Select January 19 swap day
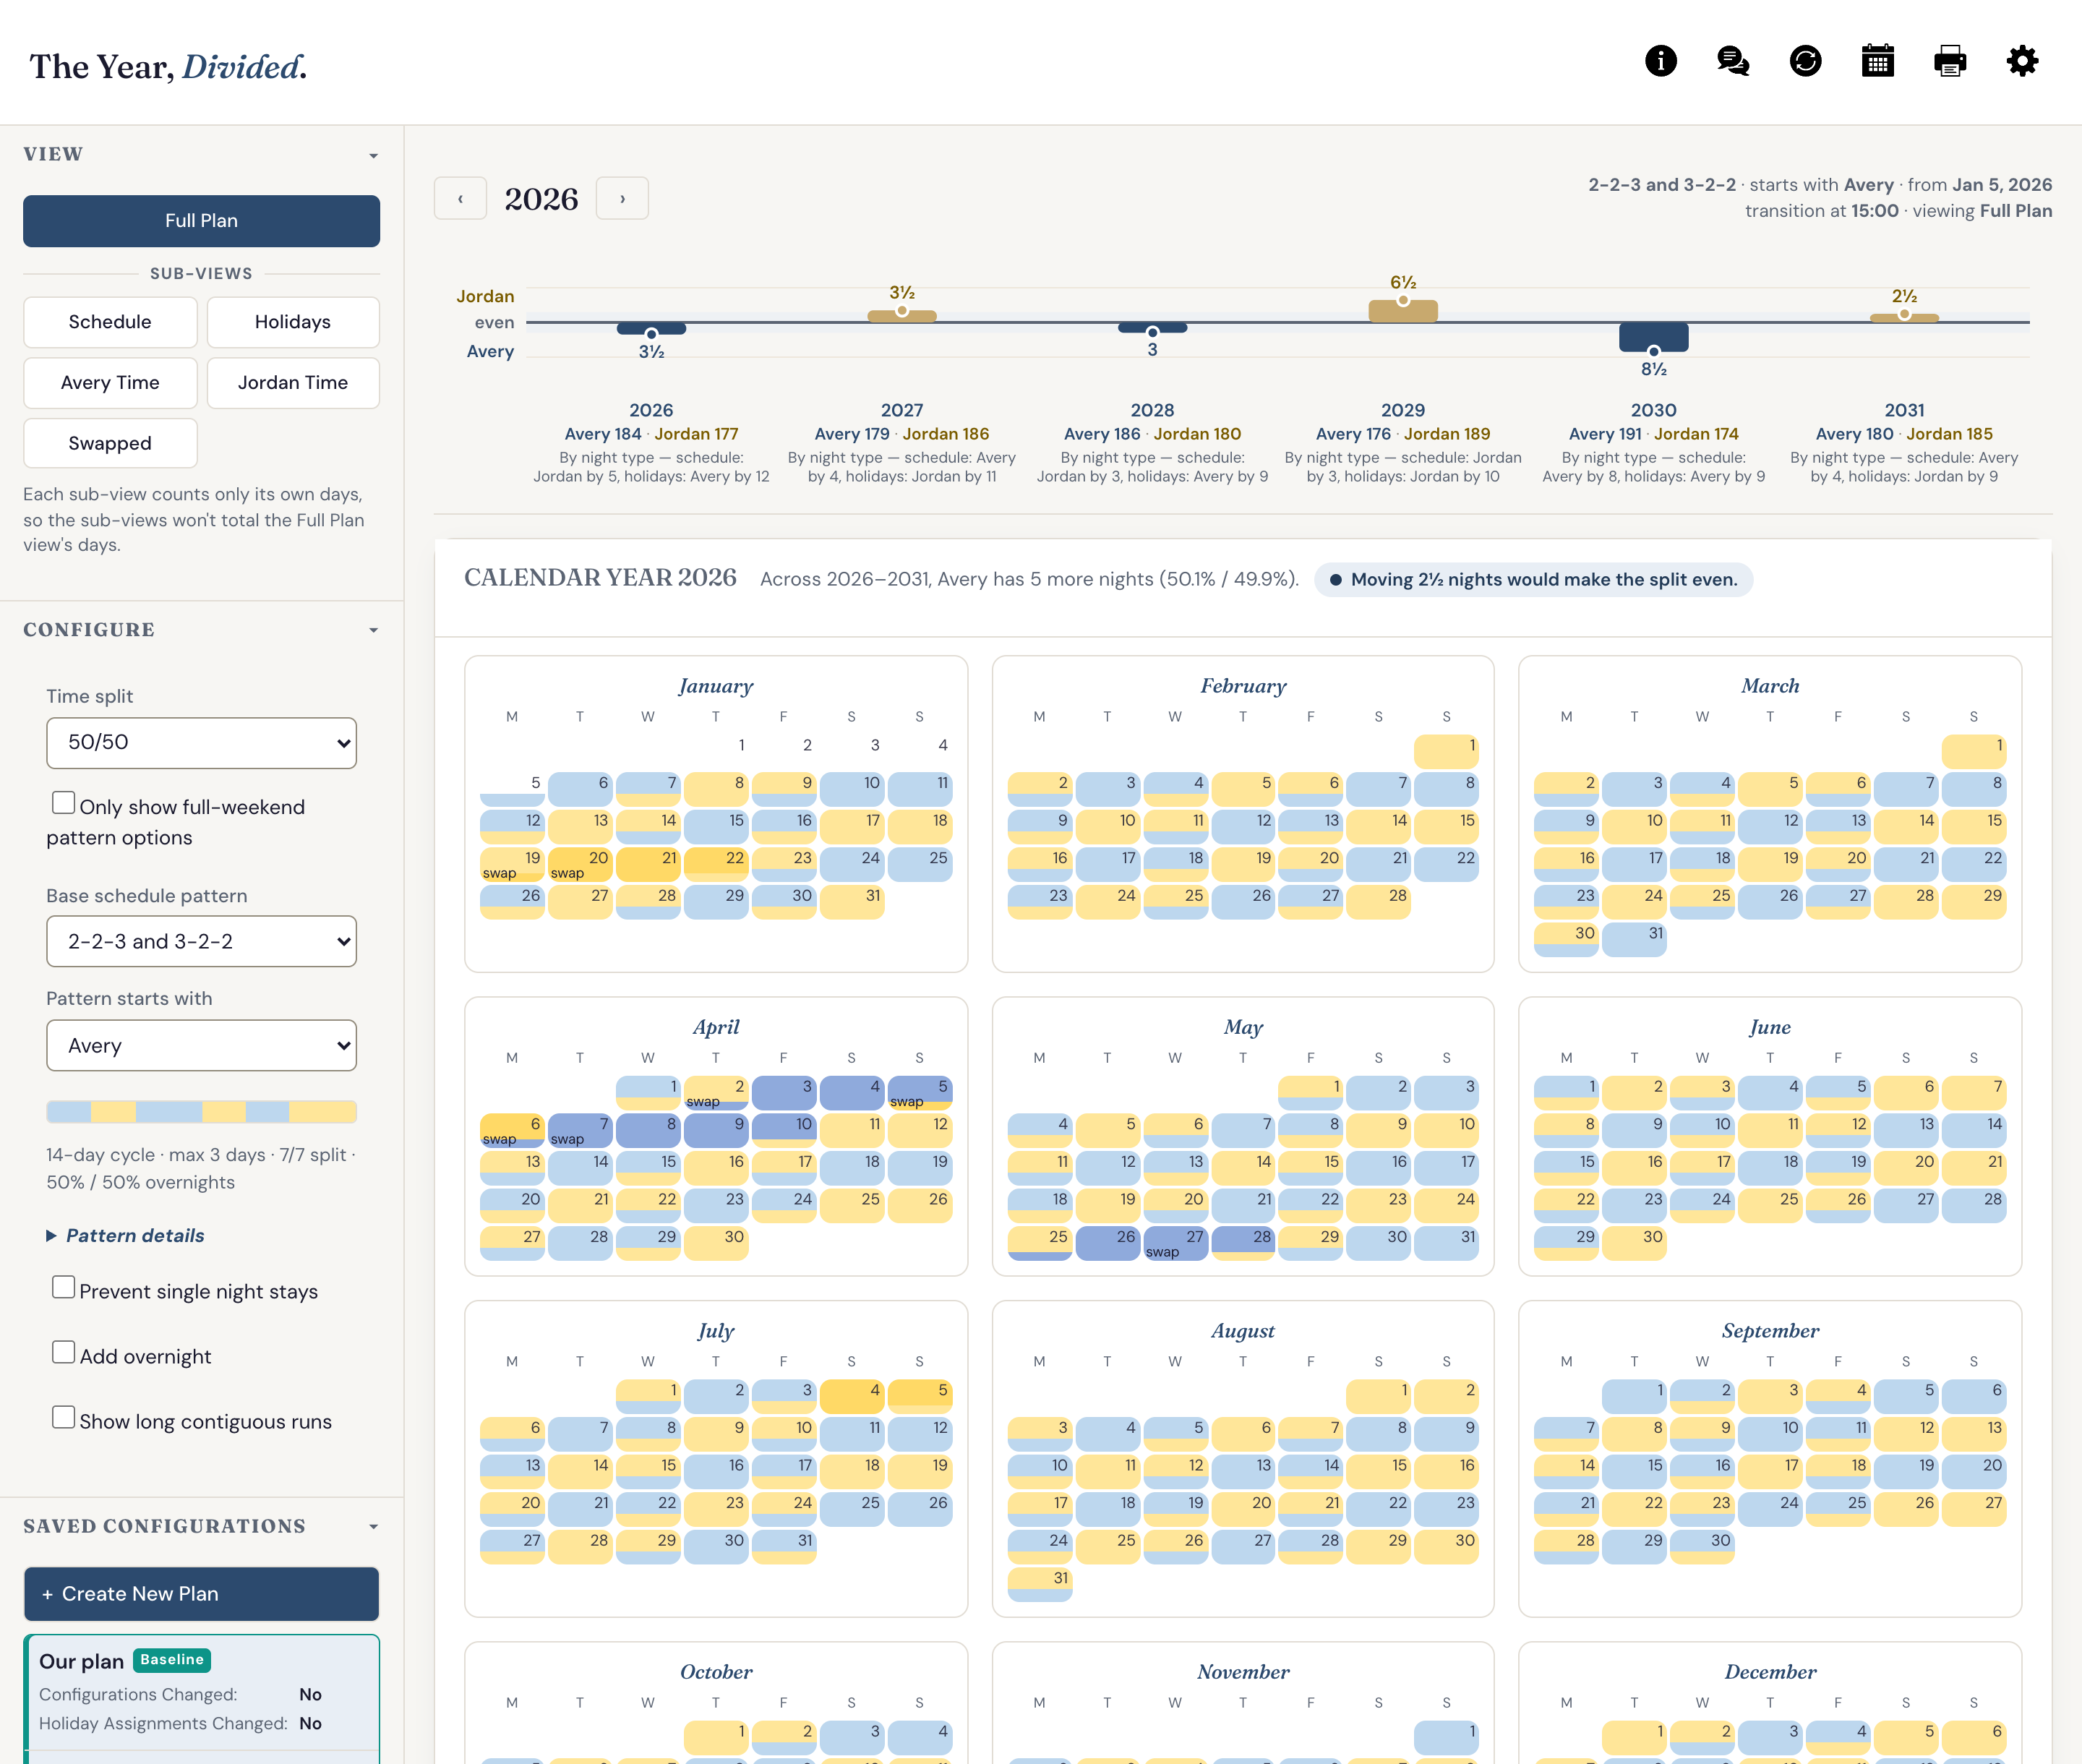The image size is (2082, 1764). 512,864
